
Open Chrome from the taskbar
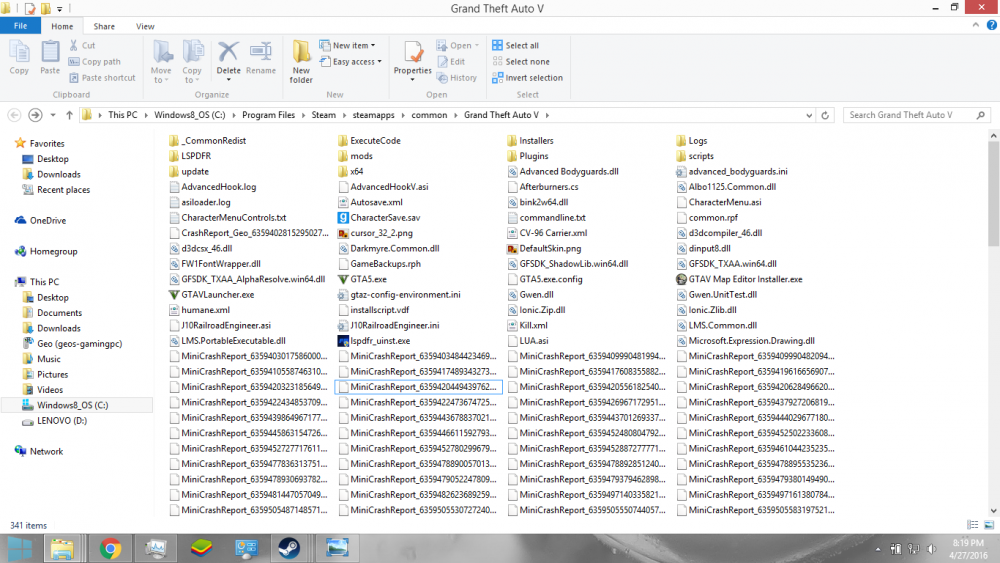click(x=110, y=548)
